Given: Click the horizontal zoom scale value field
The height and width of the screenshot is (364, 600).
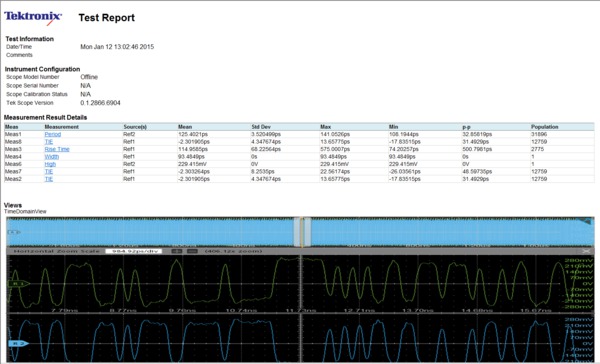Looking at the screenshot, I should pyautogui.click(x=134, y=251).
